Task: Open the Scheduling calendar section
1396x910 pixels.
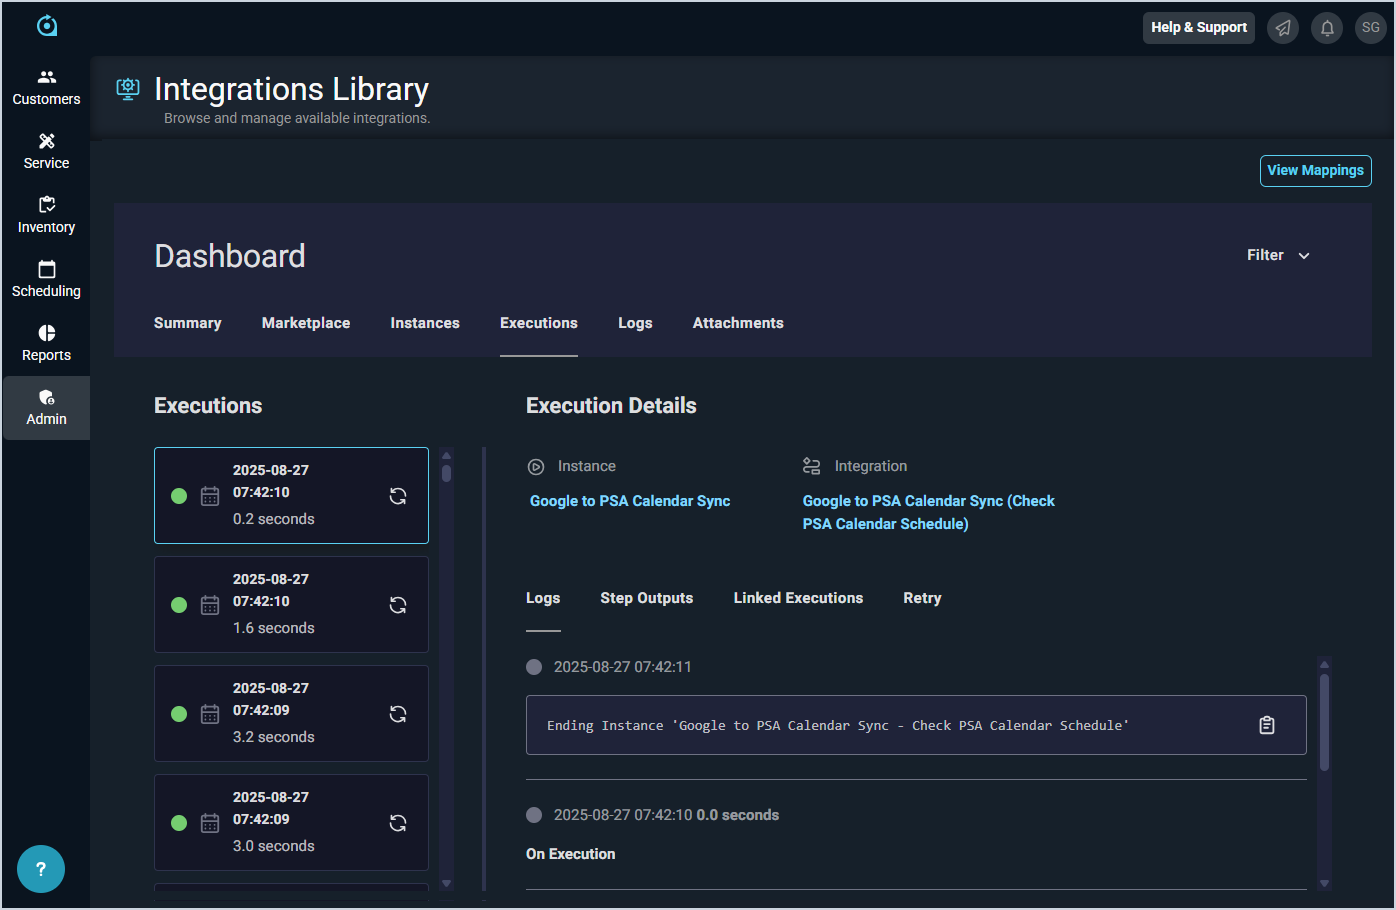Action: pyautogui.click(x=46, y=280)
